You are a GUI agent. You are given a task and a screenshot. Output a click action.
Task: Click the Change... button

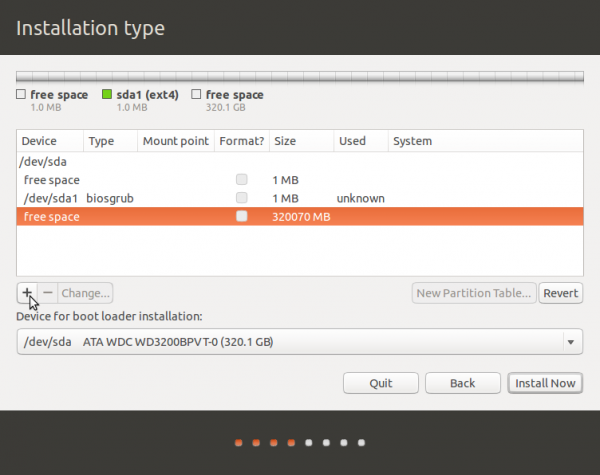click(x=85, y=293)
